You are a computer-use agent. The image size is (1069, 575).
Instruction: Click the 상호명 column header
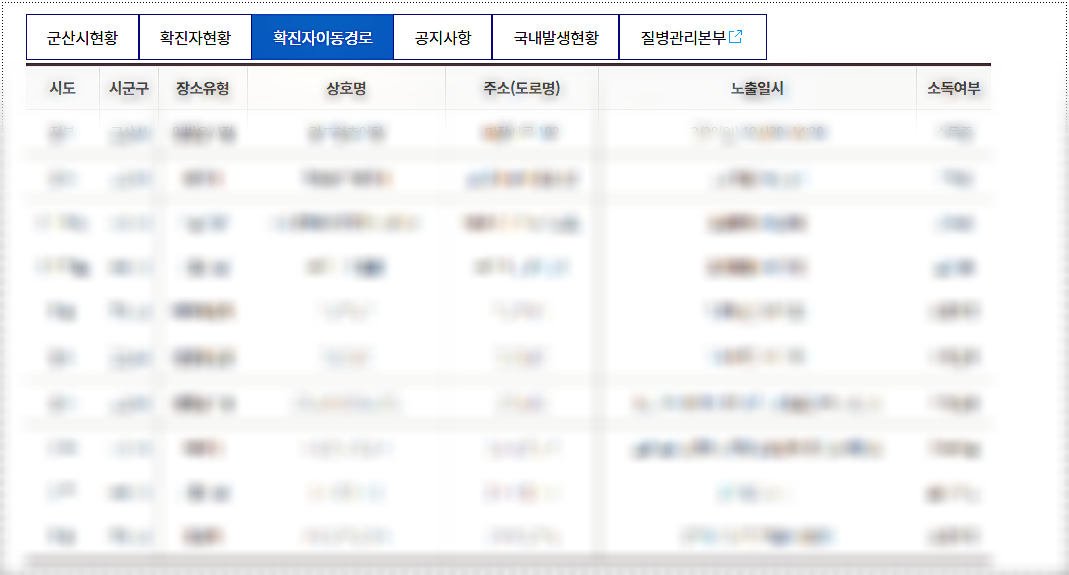tap(346, 88)
